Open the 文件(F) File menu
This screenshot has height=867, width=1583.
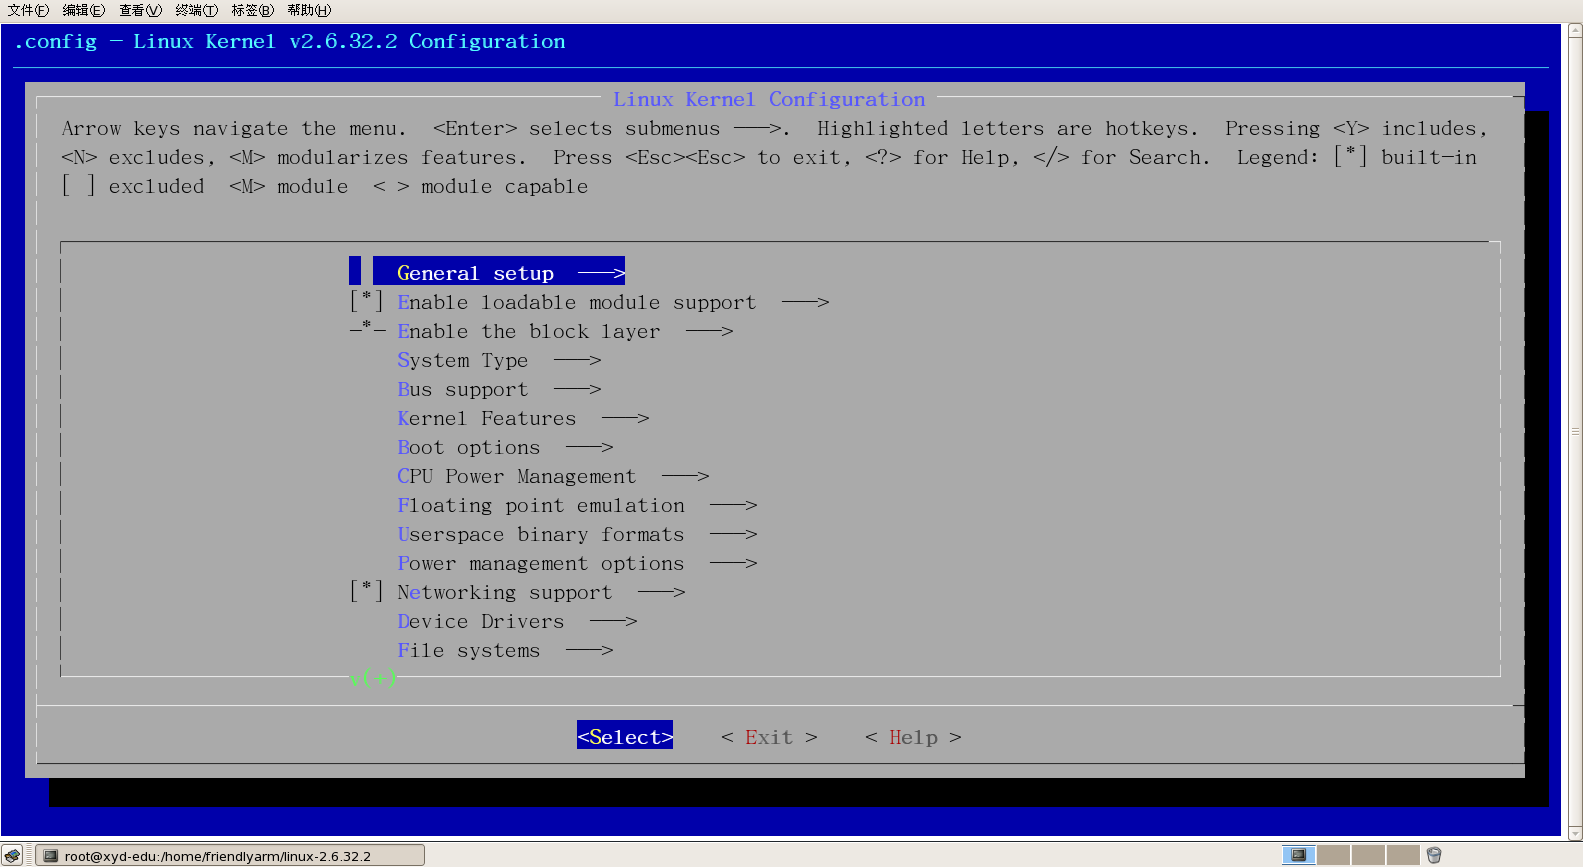click(x=28, y=10)
